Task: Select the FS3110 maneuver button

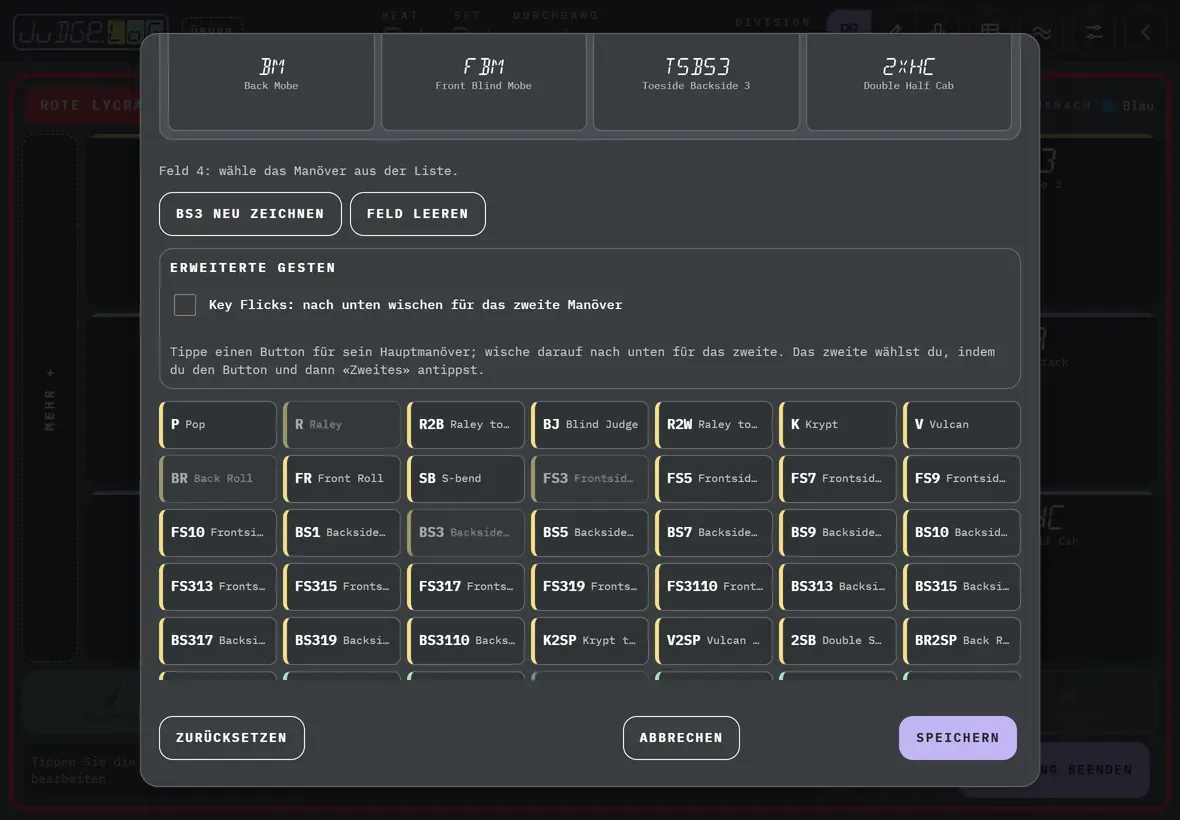Action: pos(714,587)
